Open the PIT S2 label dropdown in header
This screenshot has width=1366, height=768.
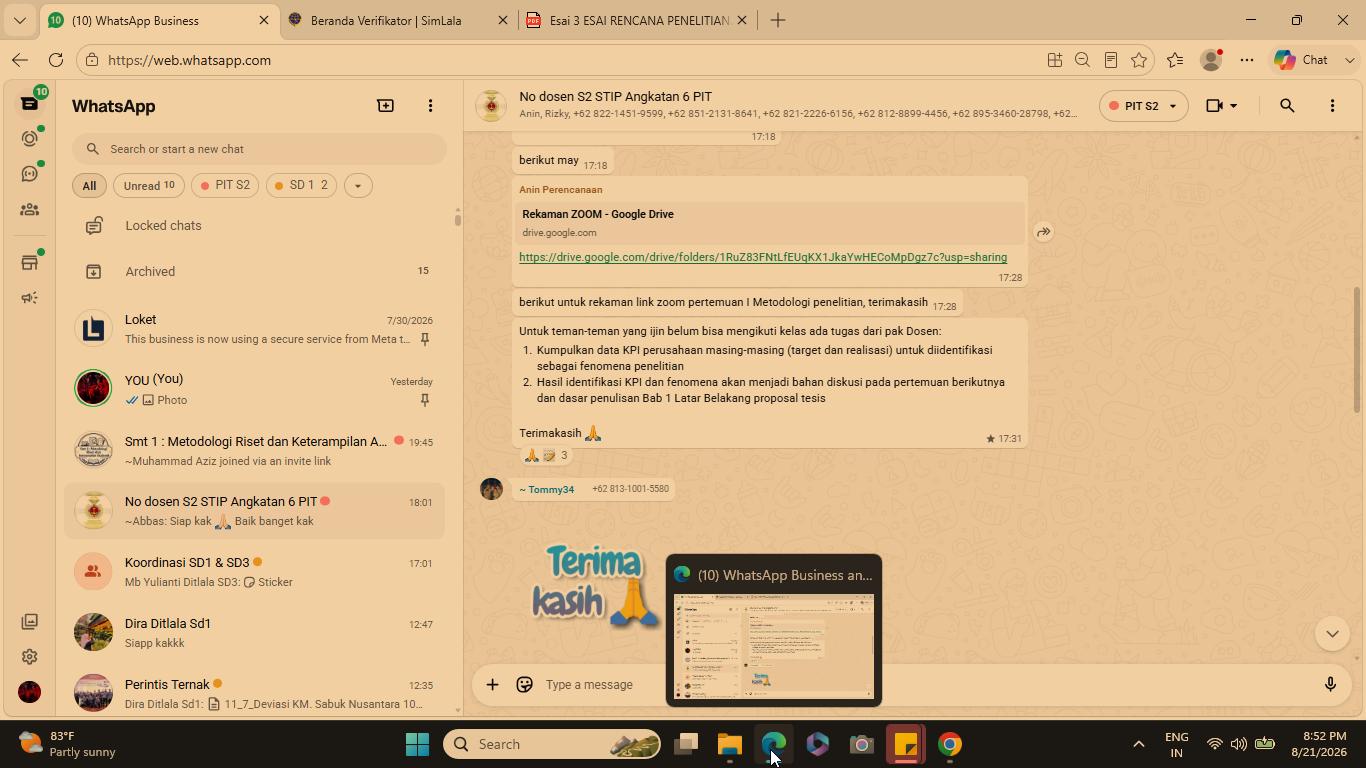[1143, 106]
